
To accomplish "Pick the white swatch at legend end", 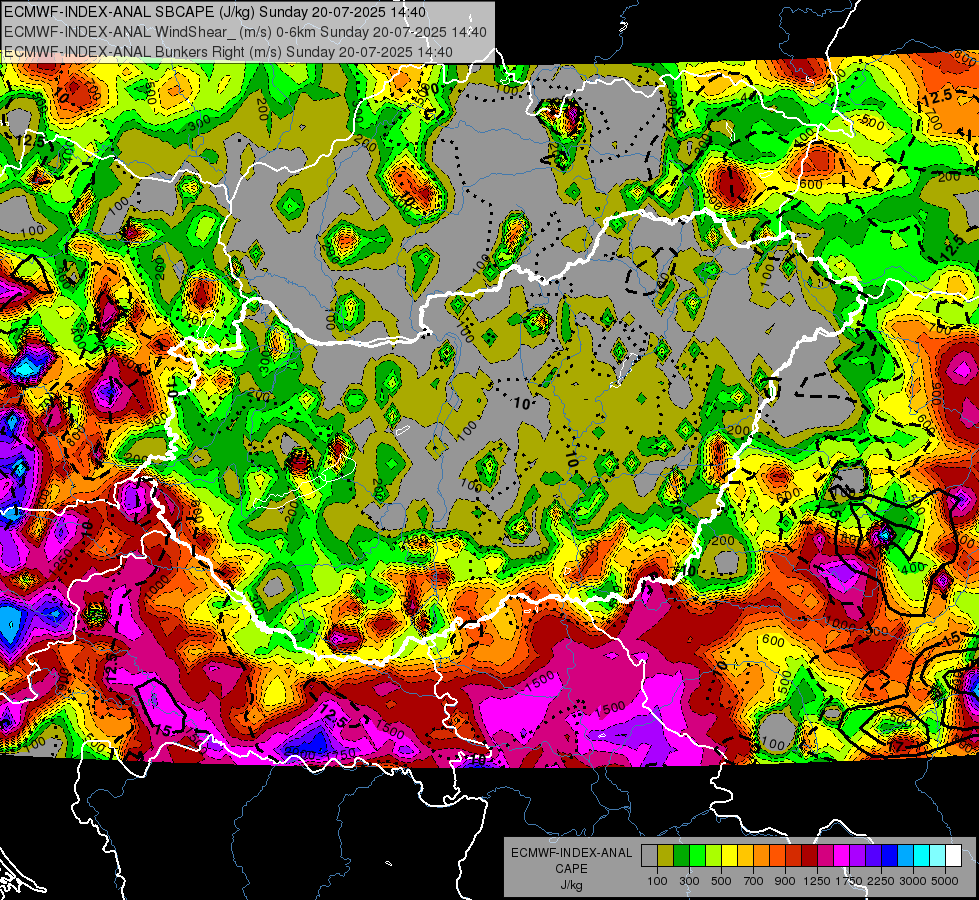I will pos(954,856).
